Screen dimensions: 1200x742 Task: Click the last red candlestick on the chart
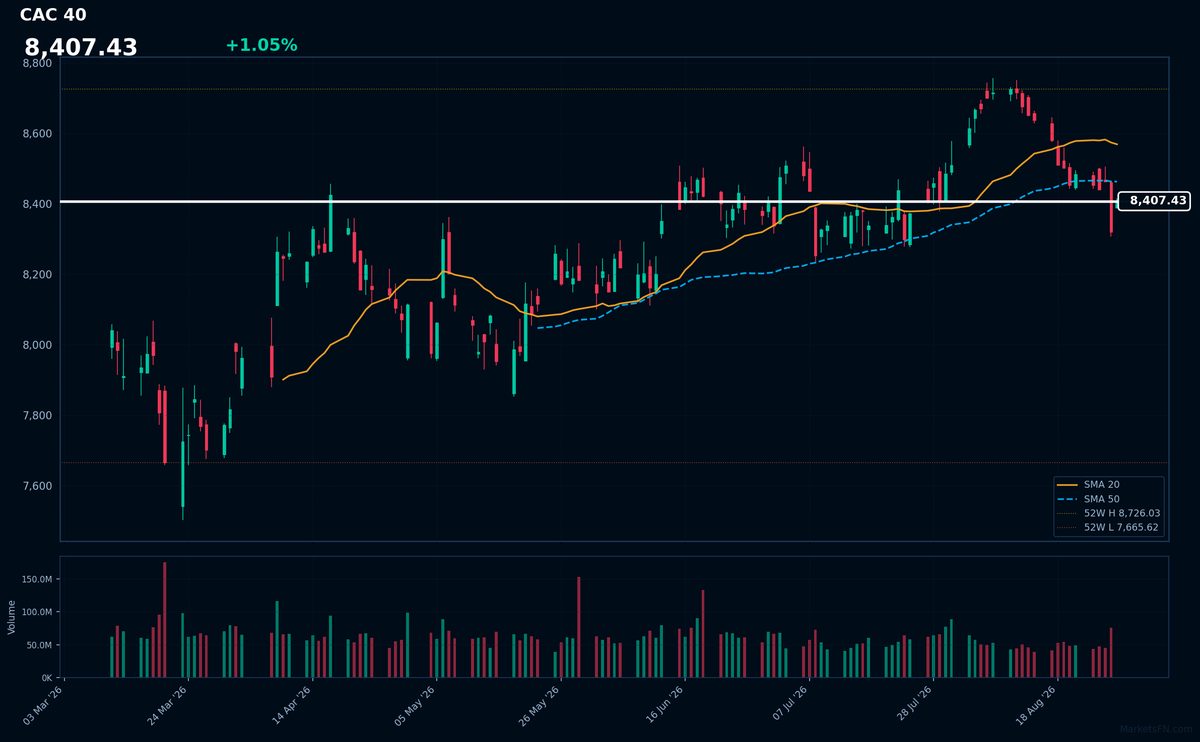[x=1111, y=207]
